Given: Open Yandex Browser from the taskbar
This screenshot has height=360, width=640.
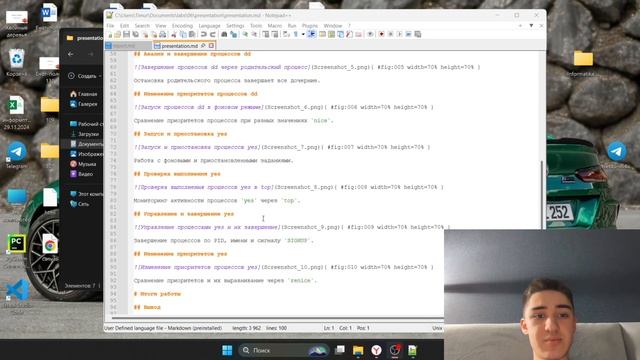Looking at the screenshot, I should [376, 350].
